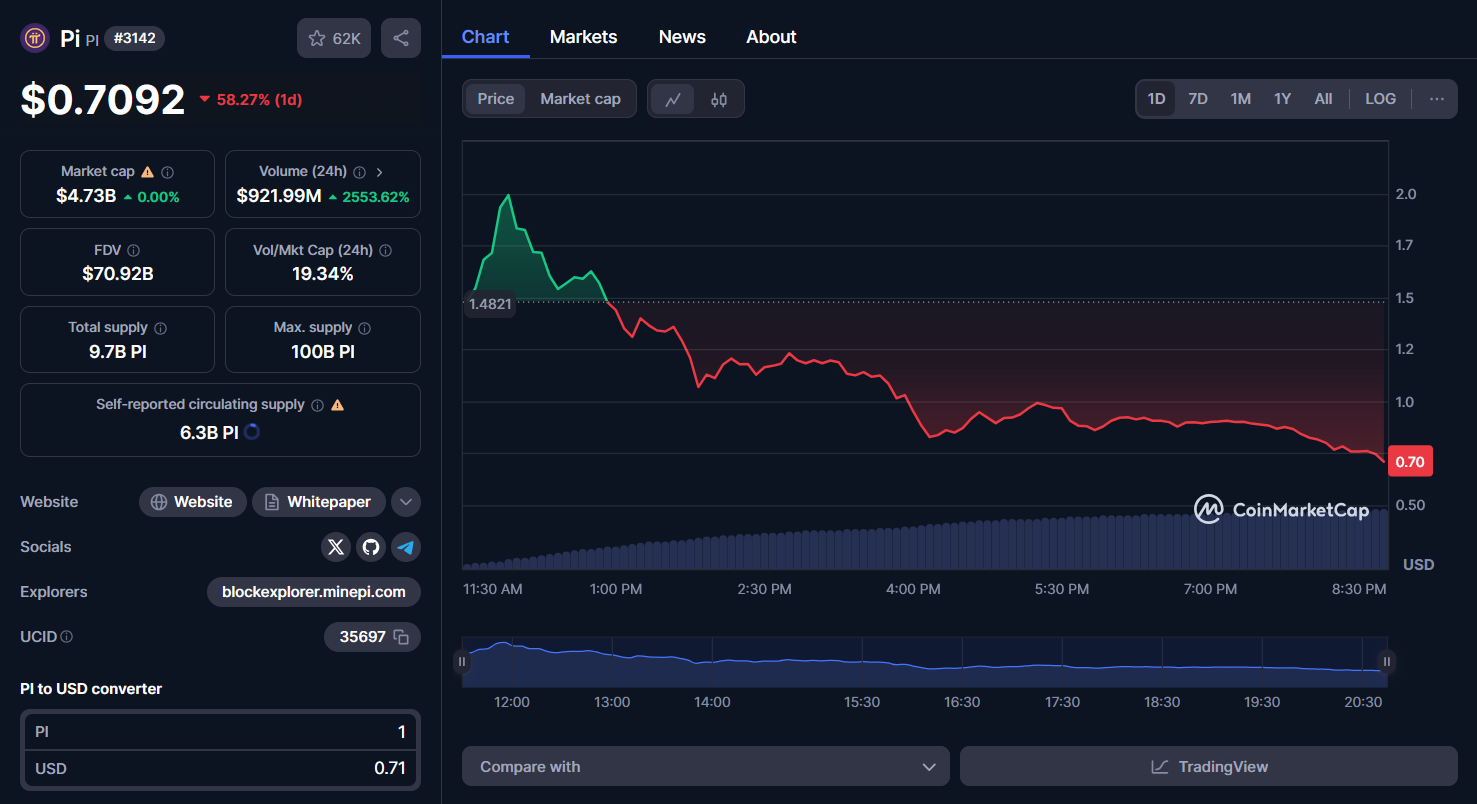Select the line chart type icon
1477x804 pixels.
(673, 98)
